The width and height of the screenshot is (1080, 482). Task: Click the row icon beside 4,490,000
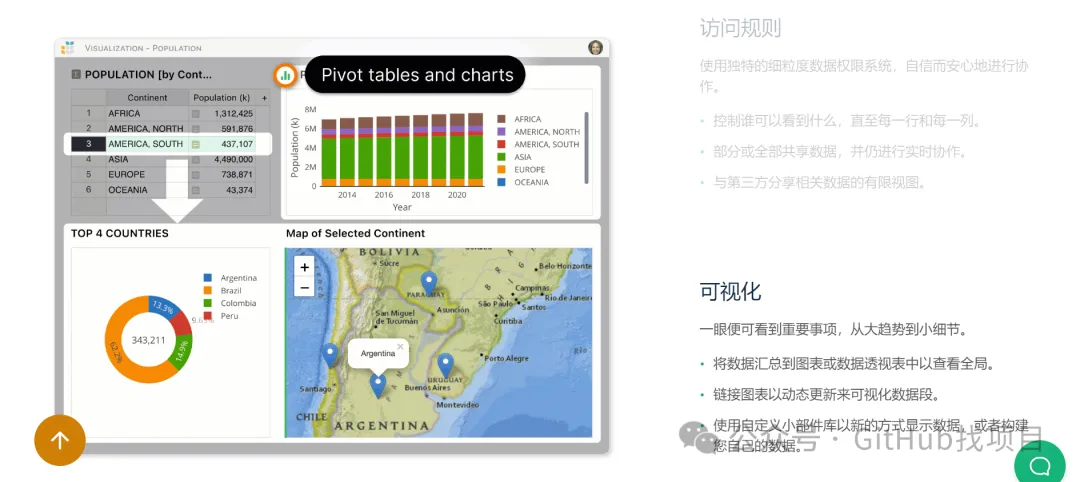coord(196,160)
